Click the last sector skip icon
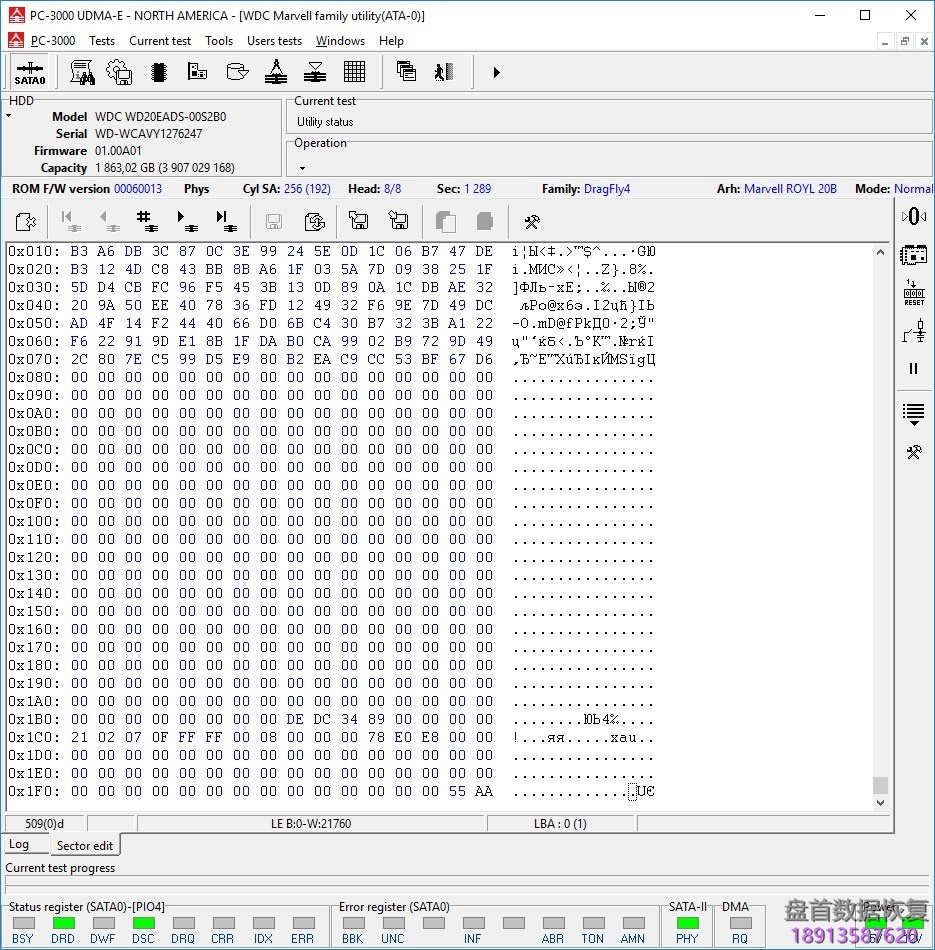 tap(225, 221)
